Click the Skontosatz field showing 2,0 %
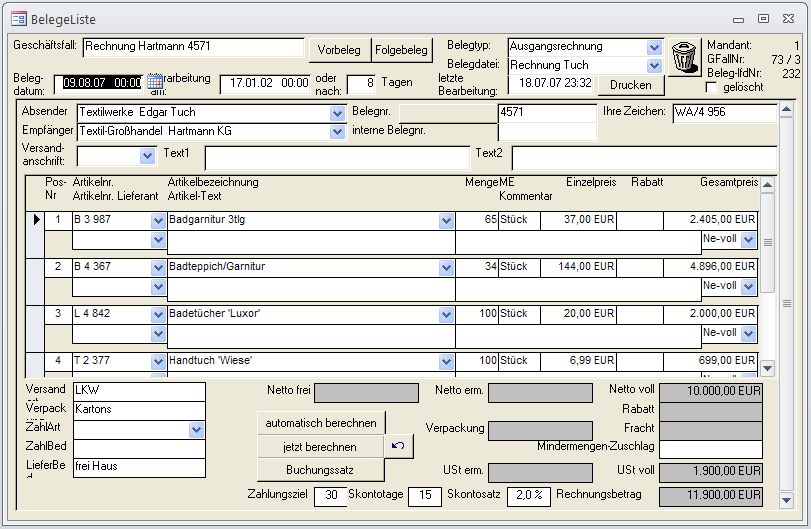Screen dimensions: 811x529 529,495
